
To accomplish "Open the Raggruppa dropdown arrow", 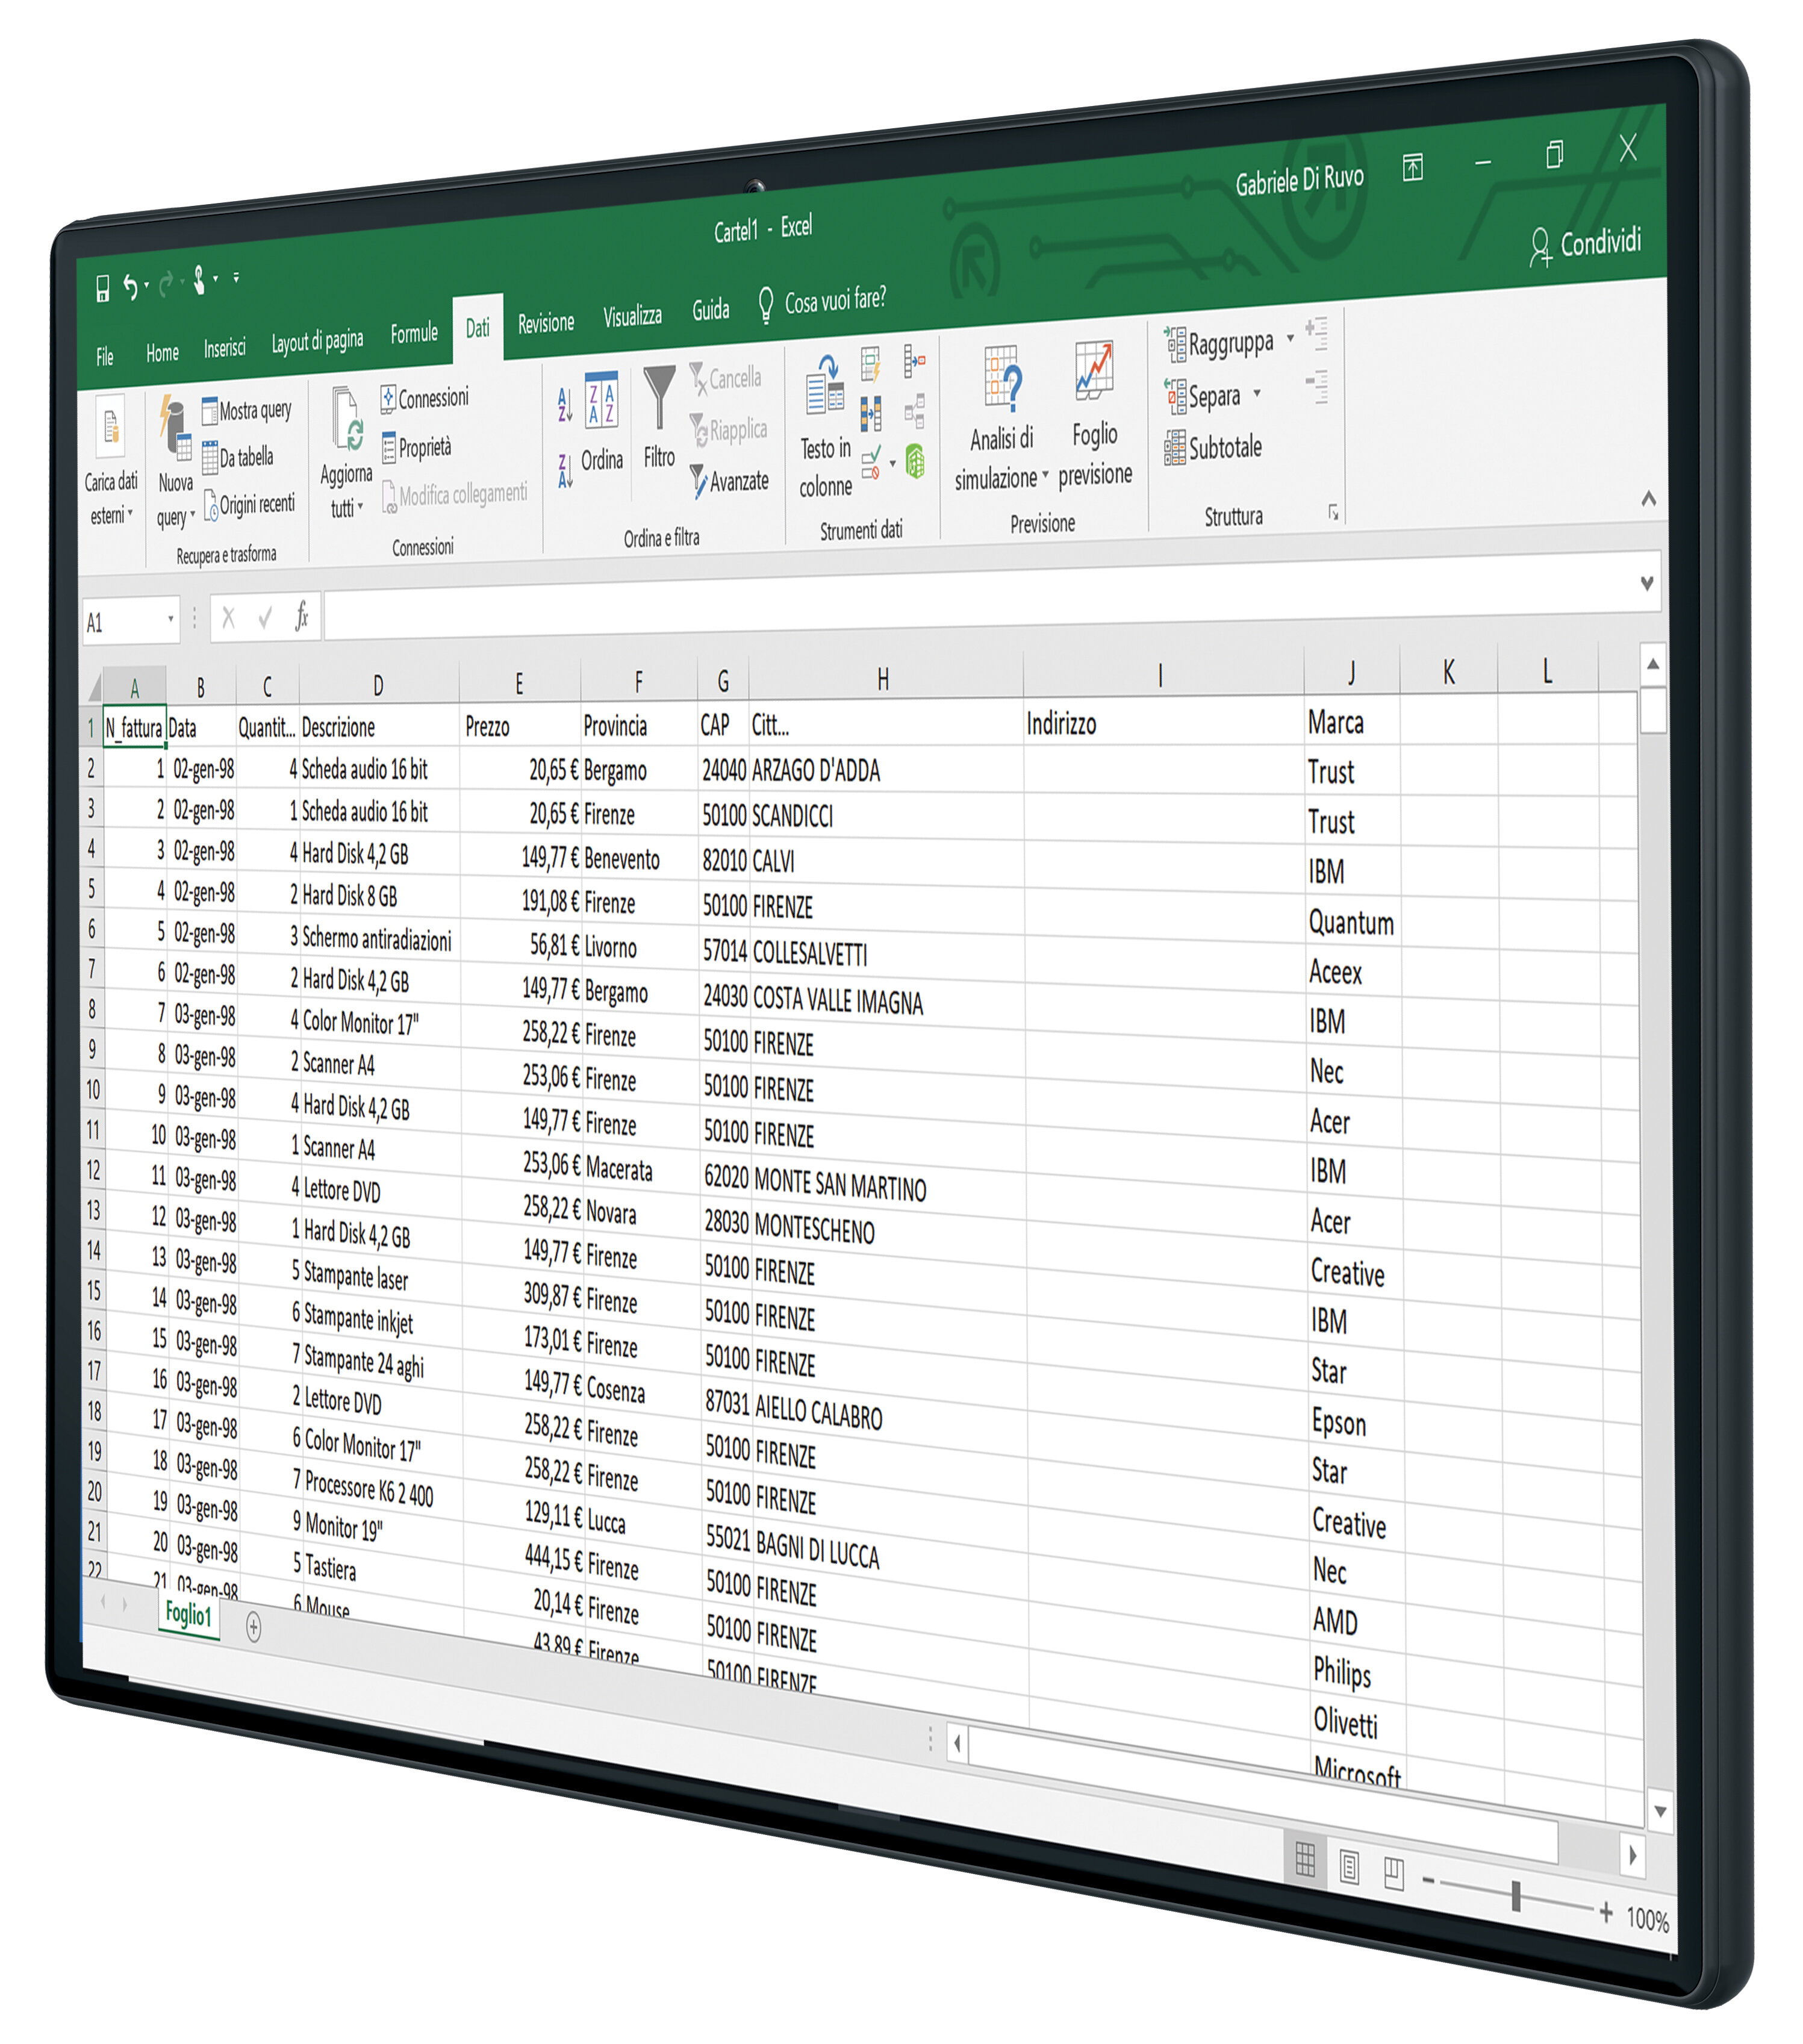I will point(1290,338).
